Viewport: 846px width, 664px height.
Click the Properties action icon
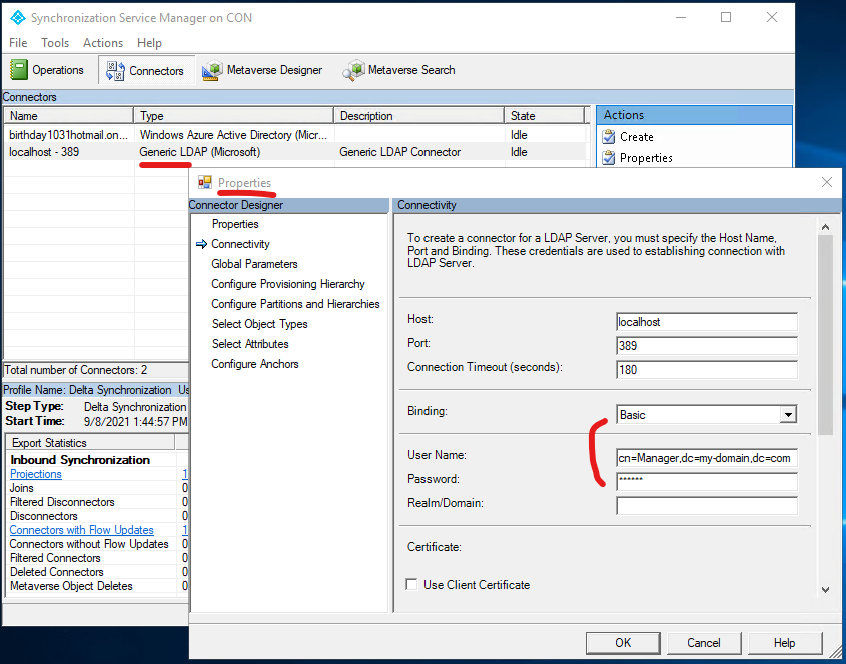coord(609,158)
